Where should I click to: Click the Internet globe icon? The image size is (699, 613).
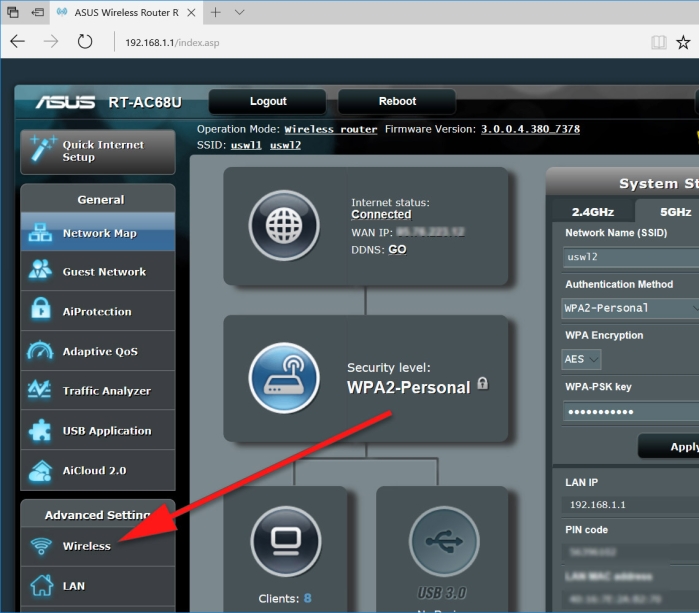[x=284, y=226]
